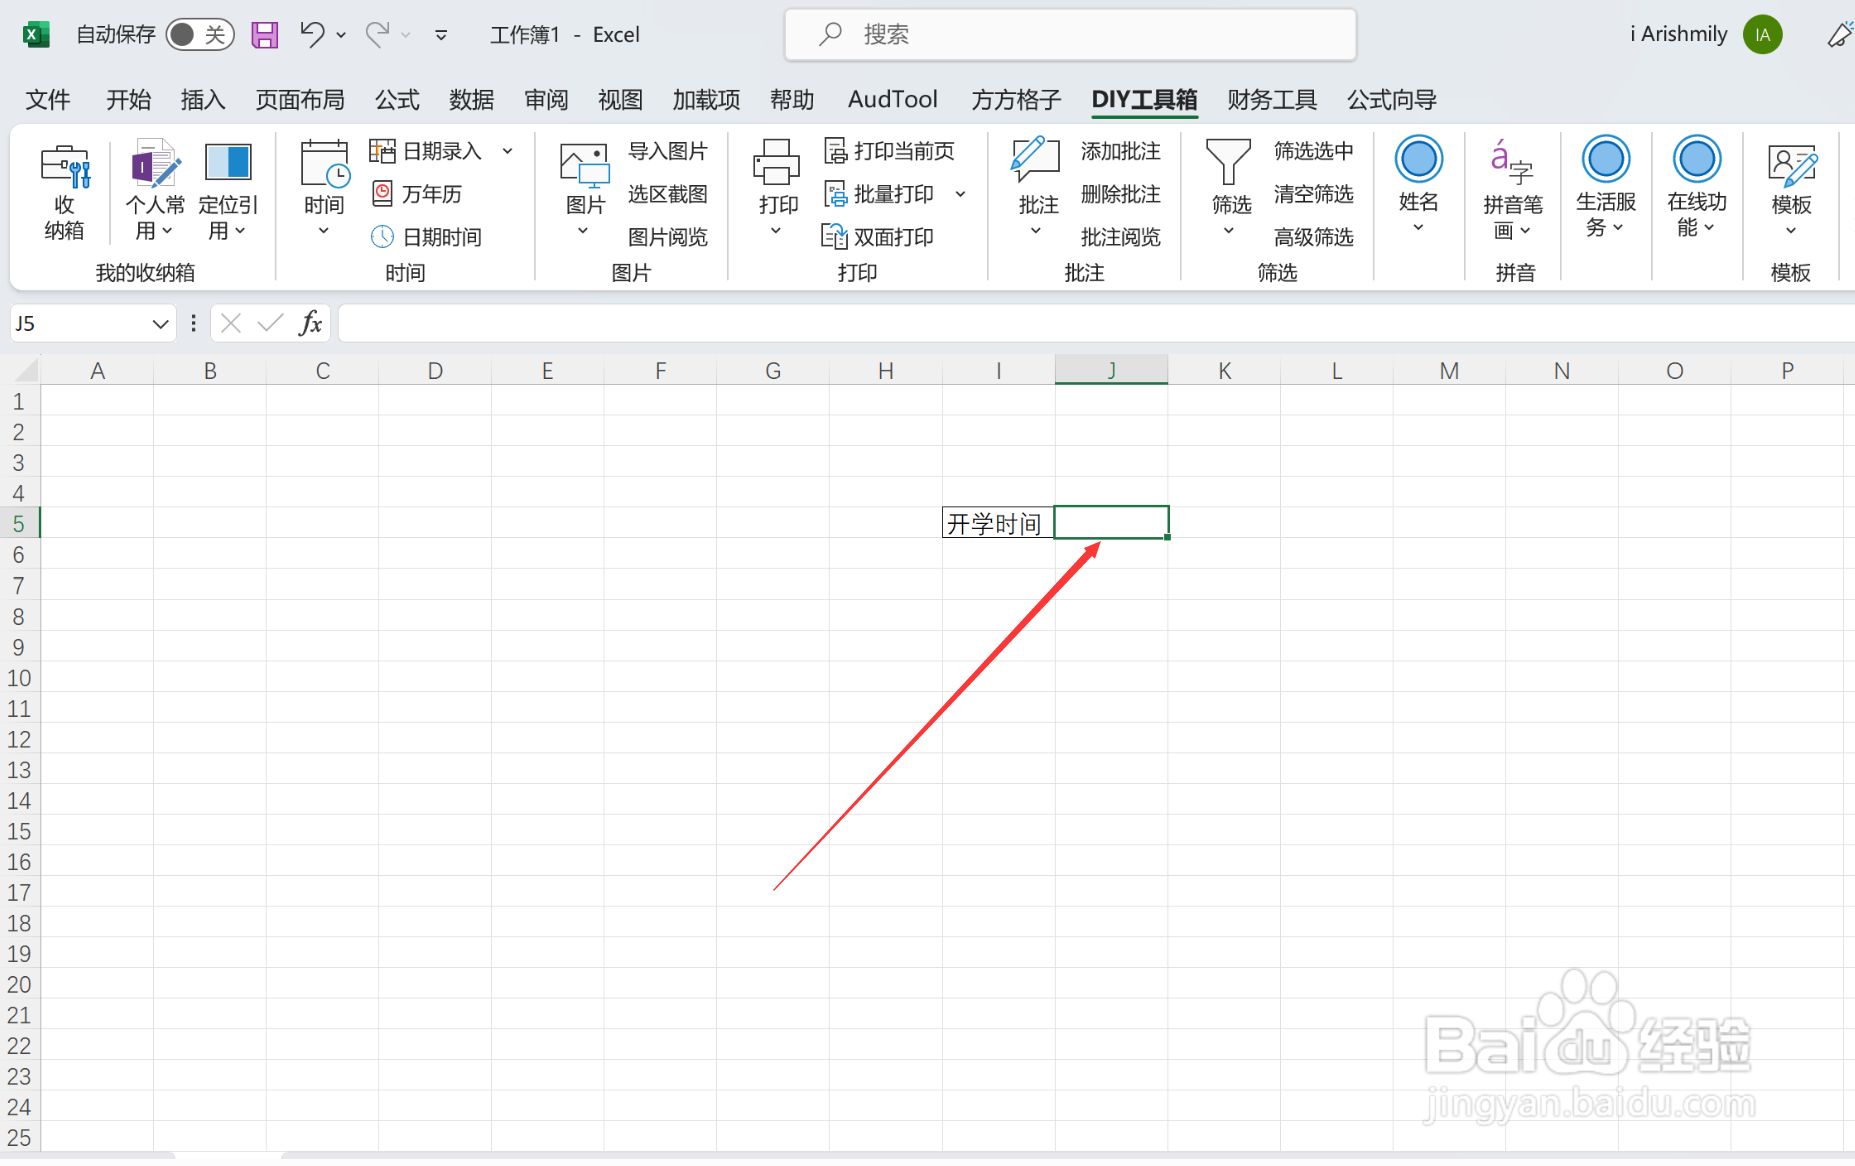Click the 个人常用 icon

point(155,163)
